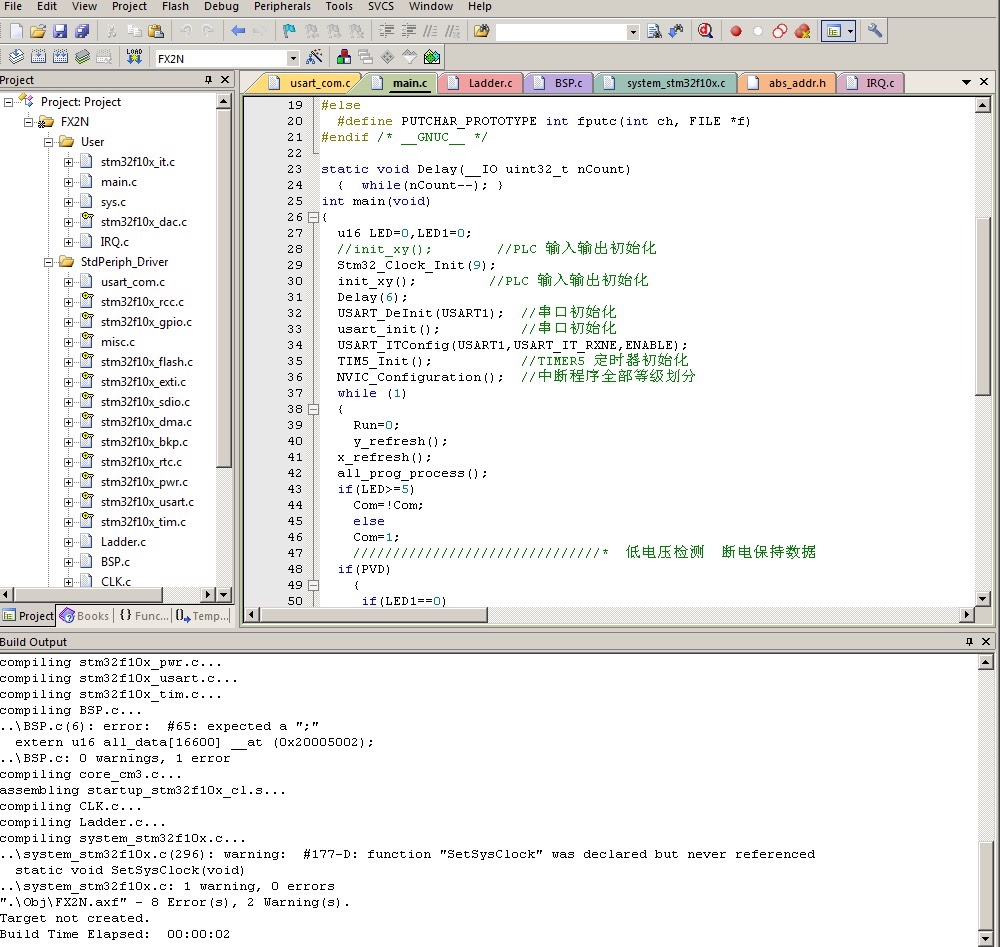Toggle enable/disable breakpoint white circle

758,31
